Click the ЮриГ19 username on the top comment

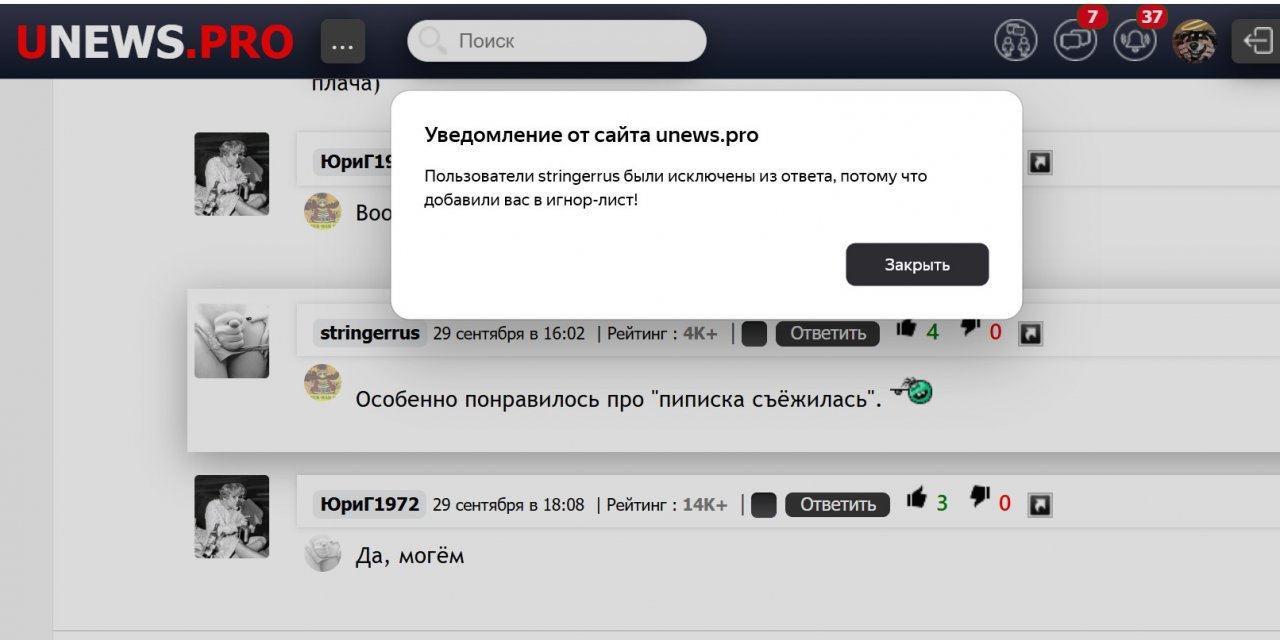(353, 163)
